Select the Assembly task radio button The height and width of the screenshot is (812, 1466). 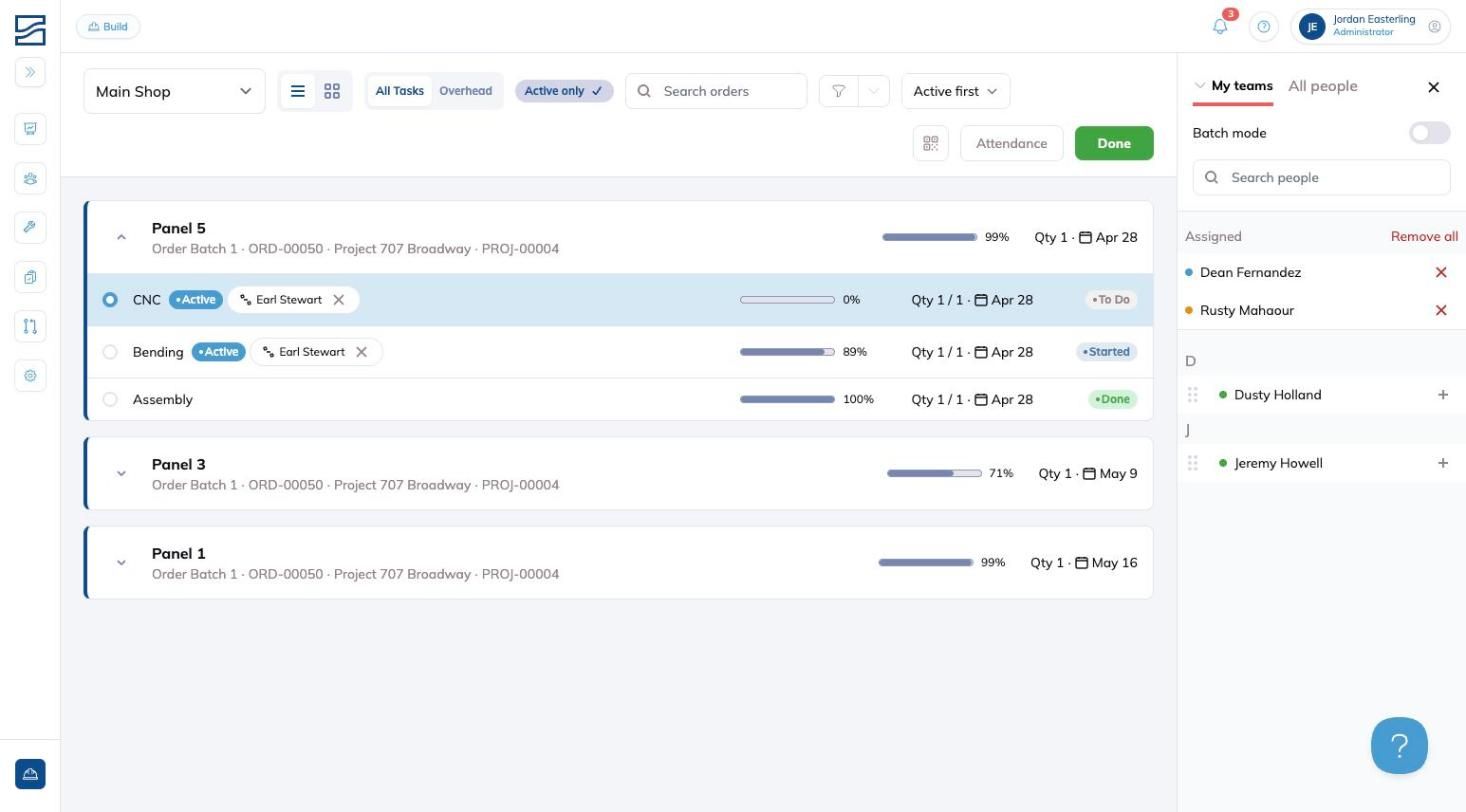pos(110,399)
